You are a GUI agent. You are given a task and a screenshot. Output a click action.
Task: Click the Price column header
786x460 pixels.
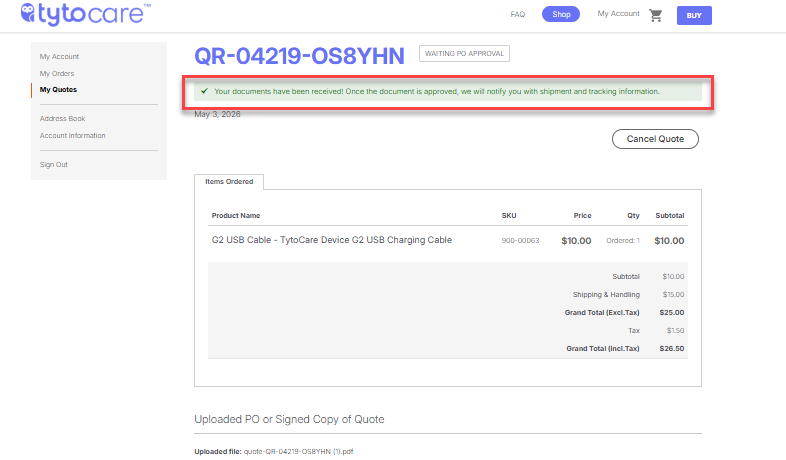[x=582, y=215]
